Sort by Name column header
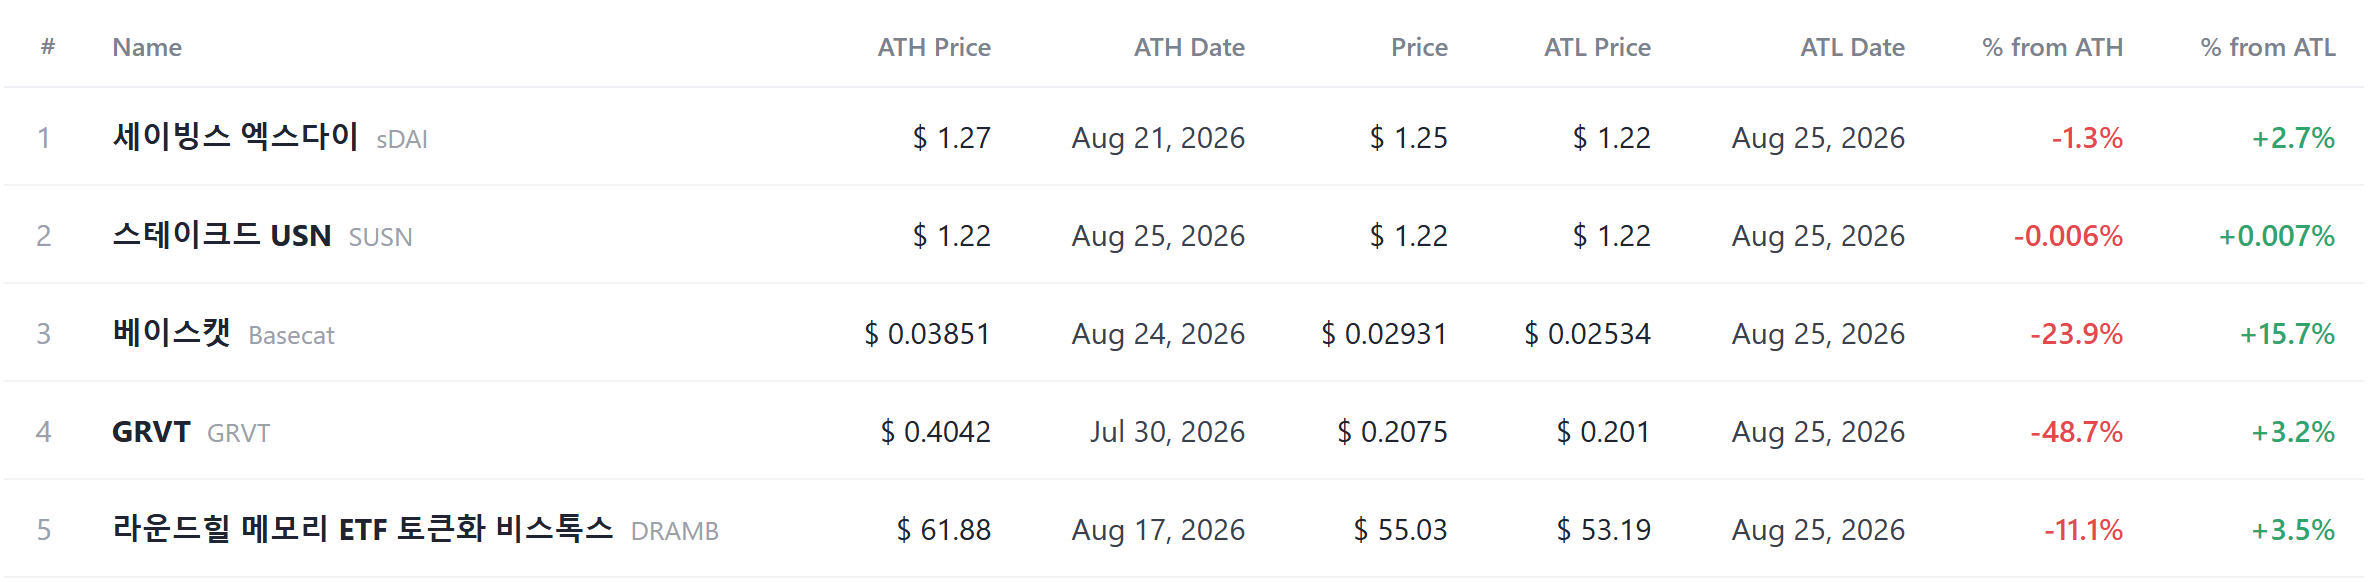Screen dimensions: 2368x582 [x=147, y=47]
